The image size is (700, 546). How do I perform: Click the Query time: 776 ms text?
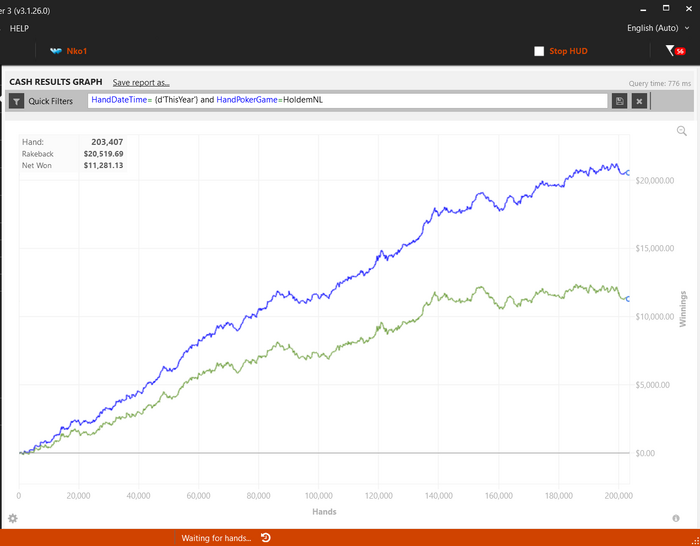pyautogui.click(x=660, y=83)
